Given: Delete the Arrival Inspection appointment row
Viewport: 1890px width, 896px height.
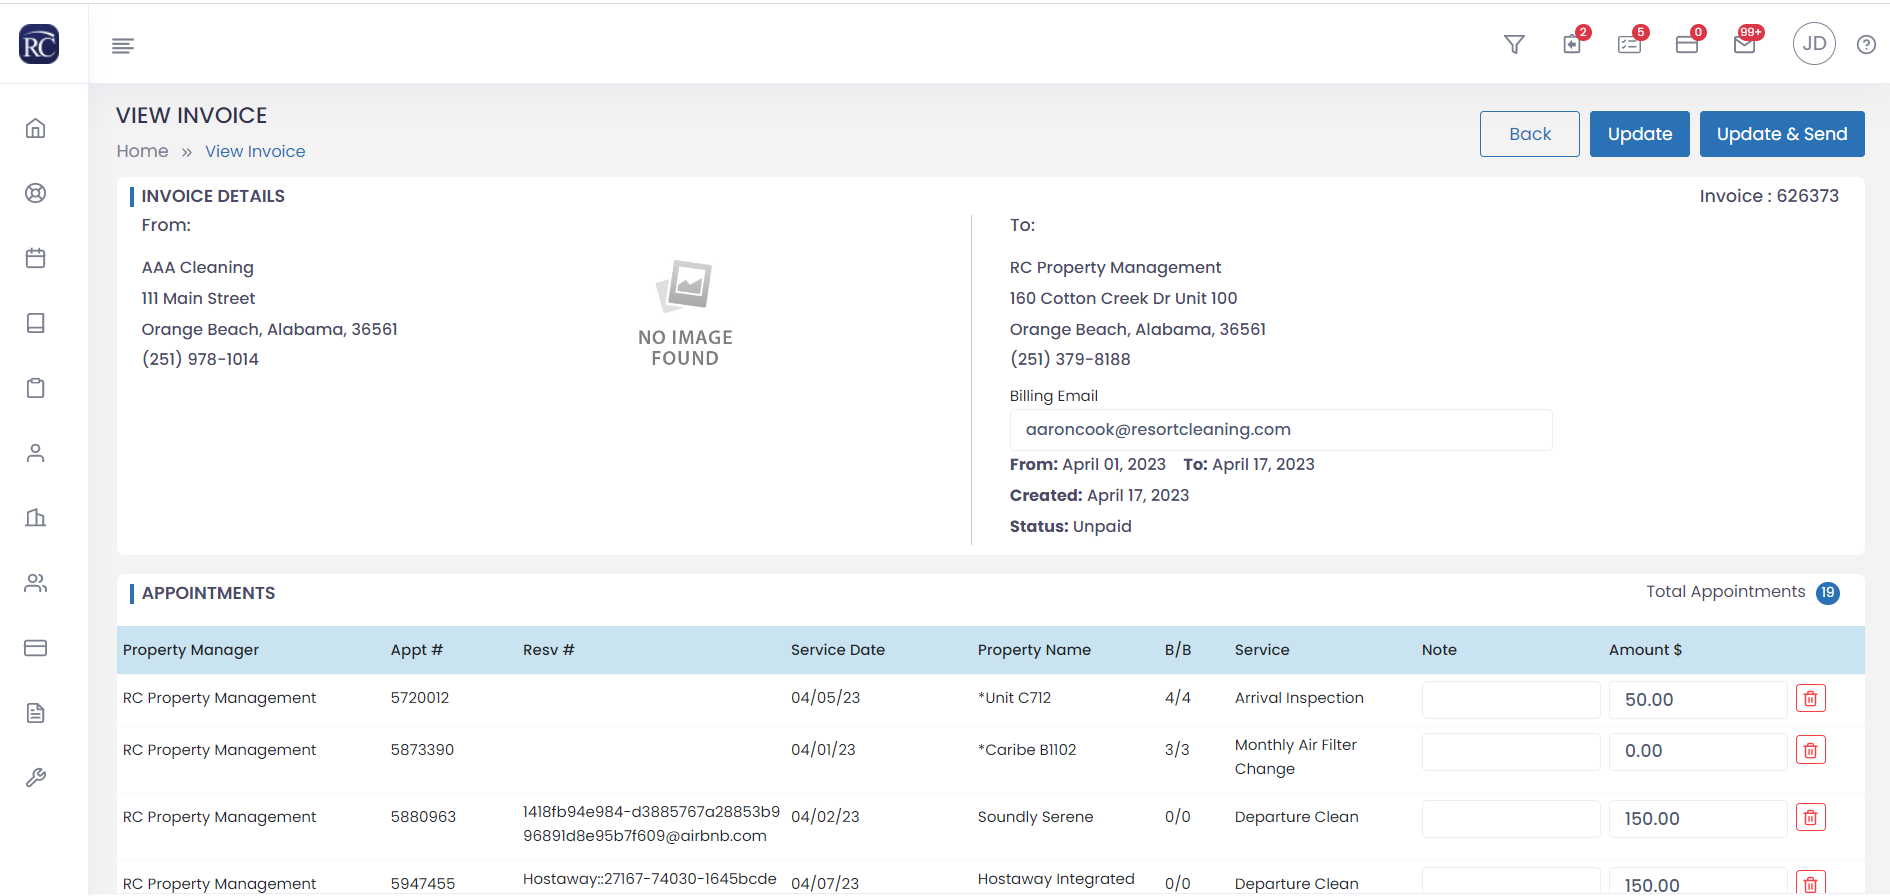Looking at the screenshot, I should coord(1811,699).
